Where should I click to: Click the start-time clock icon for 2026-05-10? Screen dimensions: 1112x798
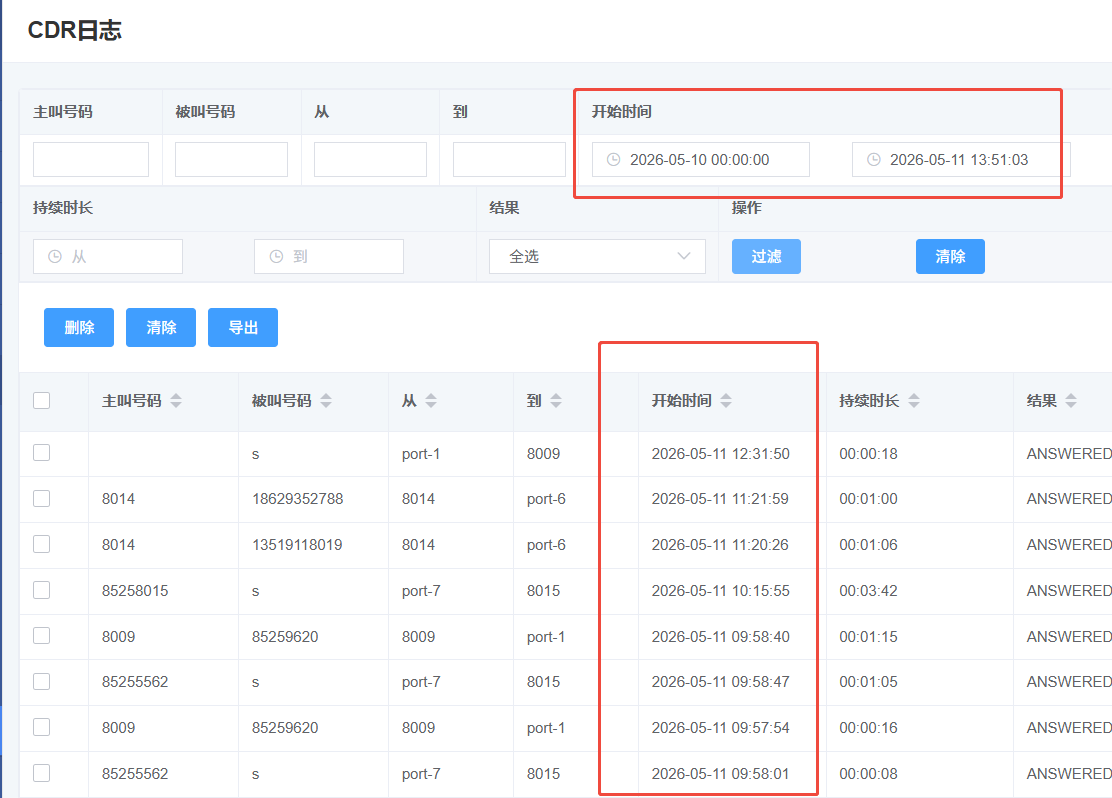point(613,160)
